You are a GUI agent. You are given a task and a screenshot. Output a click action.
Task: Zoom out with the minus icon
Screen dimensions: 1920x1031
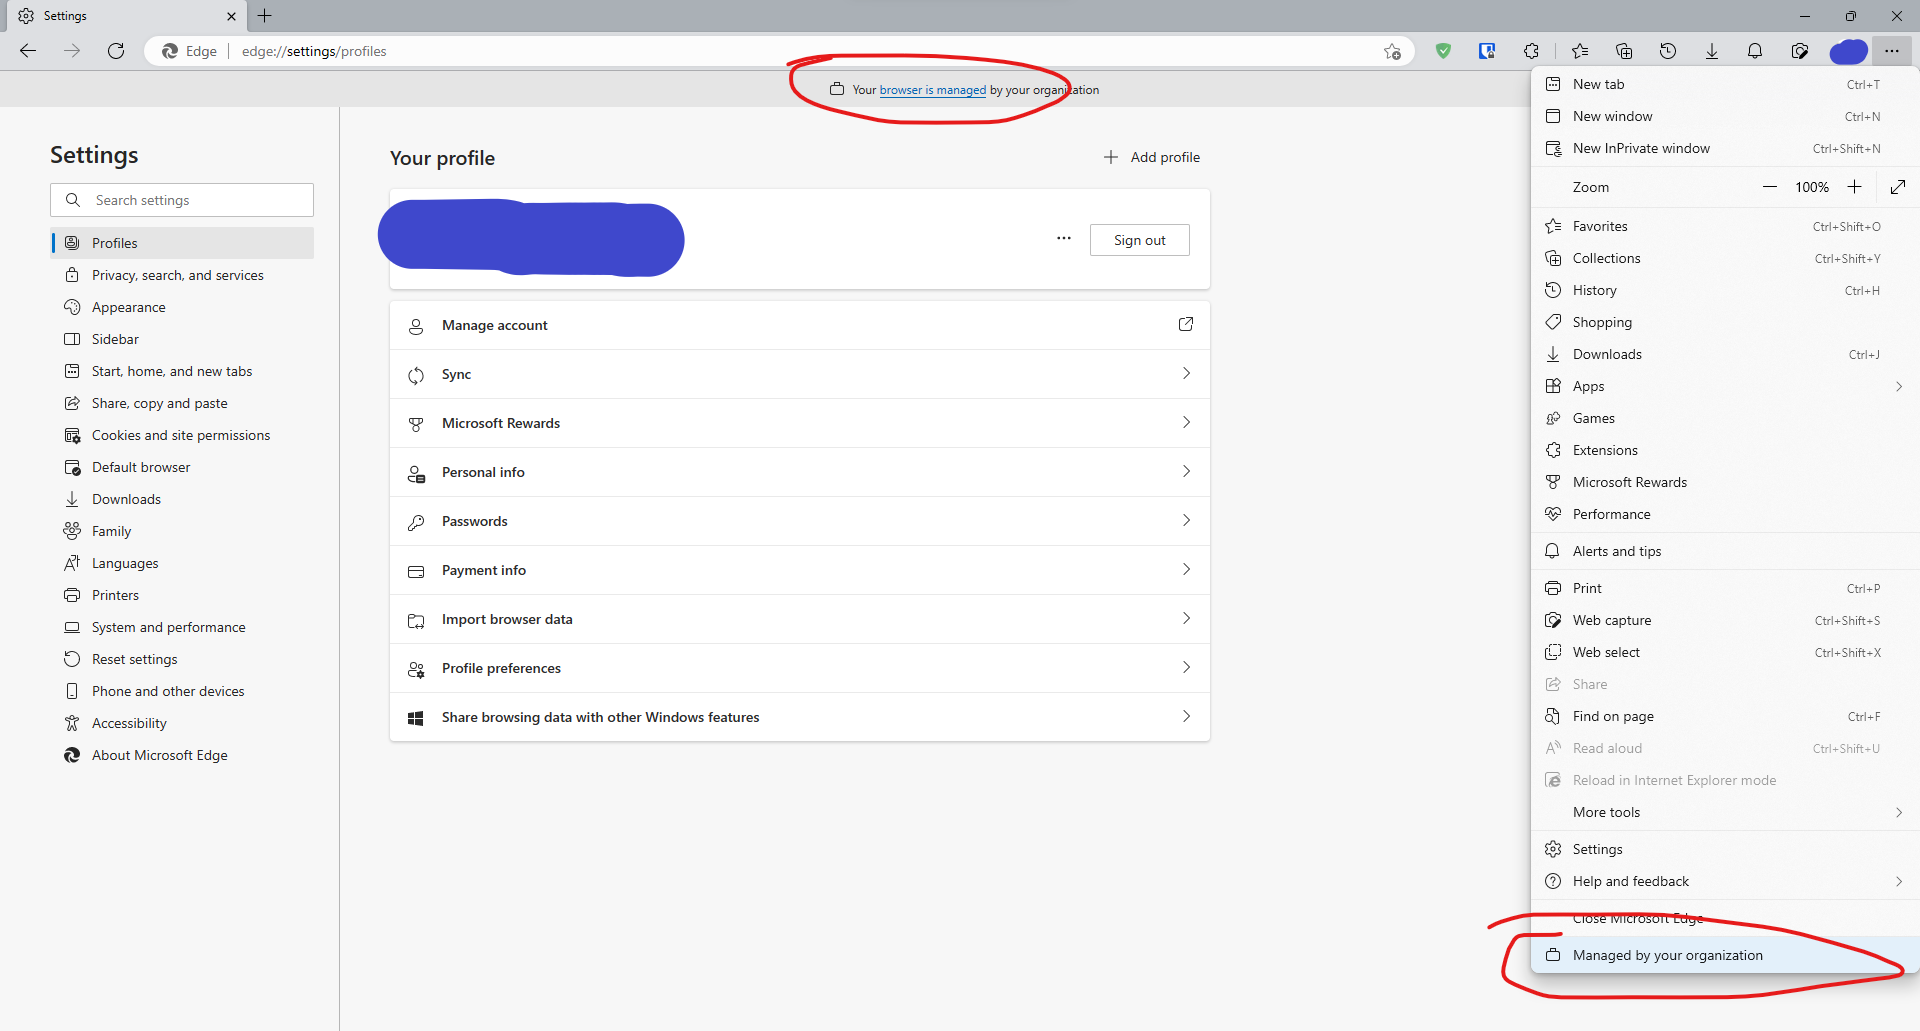1770,187
